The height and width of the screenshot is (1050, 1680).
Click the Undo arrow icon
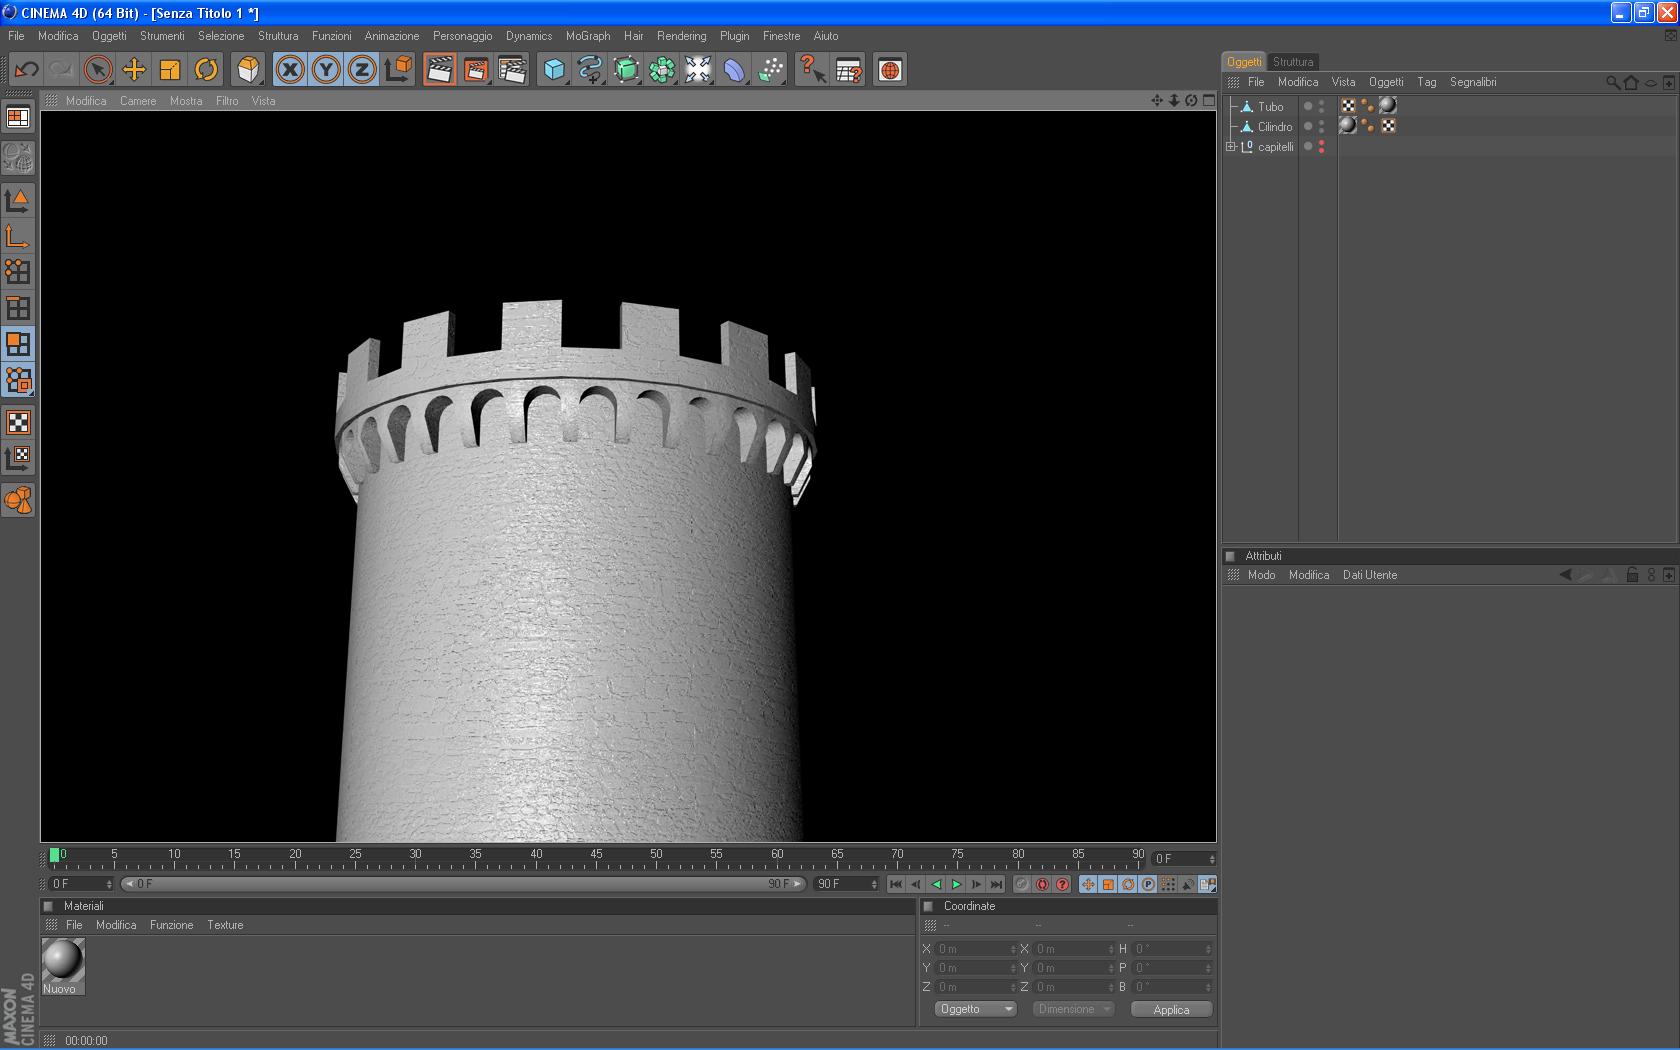pyautogui.click(x=27, y=70)
